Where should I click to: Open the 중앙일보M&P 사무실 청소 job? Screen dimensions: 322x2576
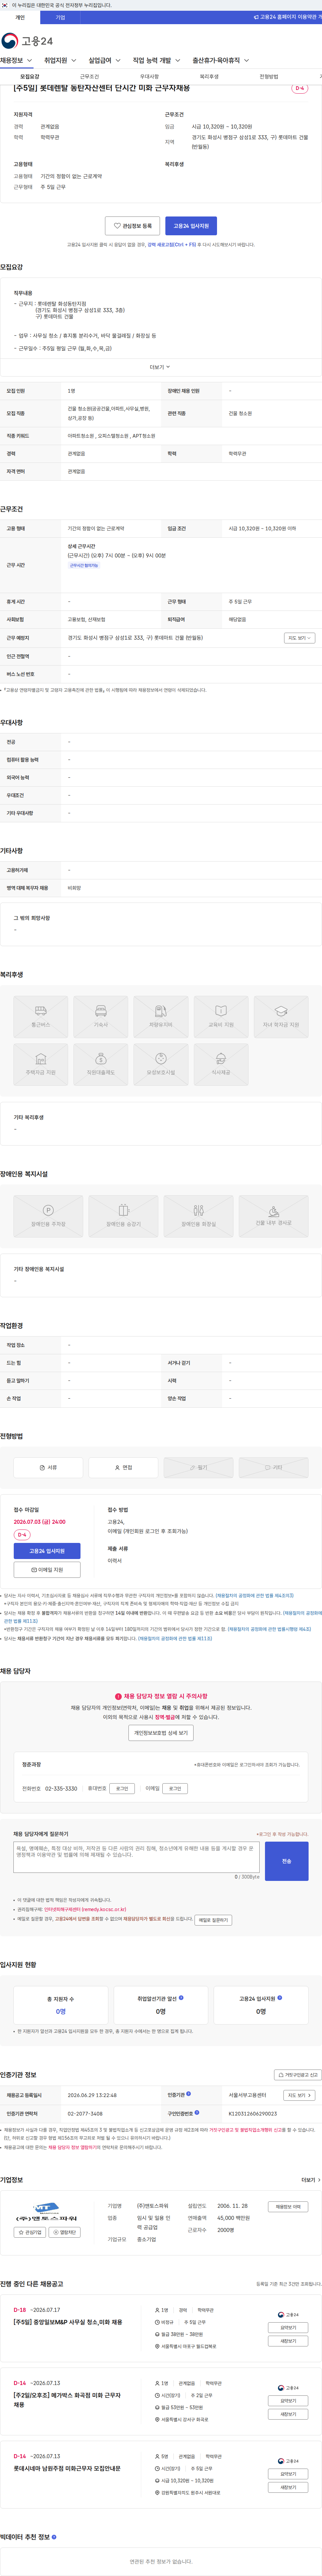pos(68,2322)
